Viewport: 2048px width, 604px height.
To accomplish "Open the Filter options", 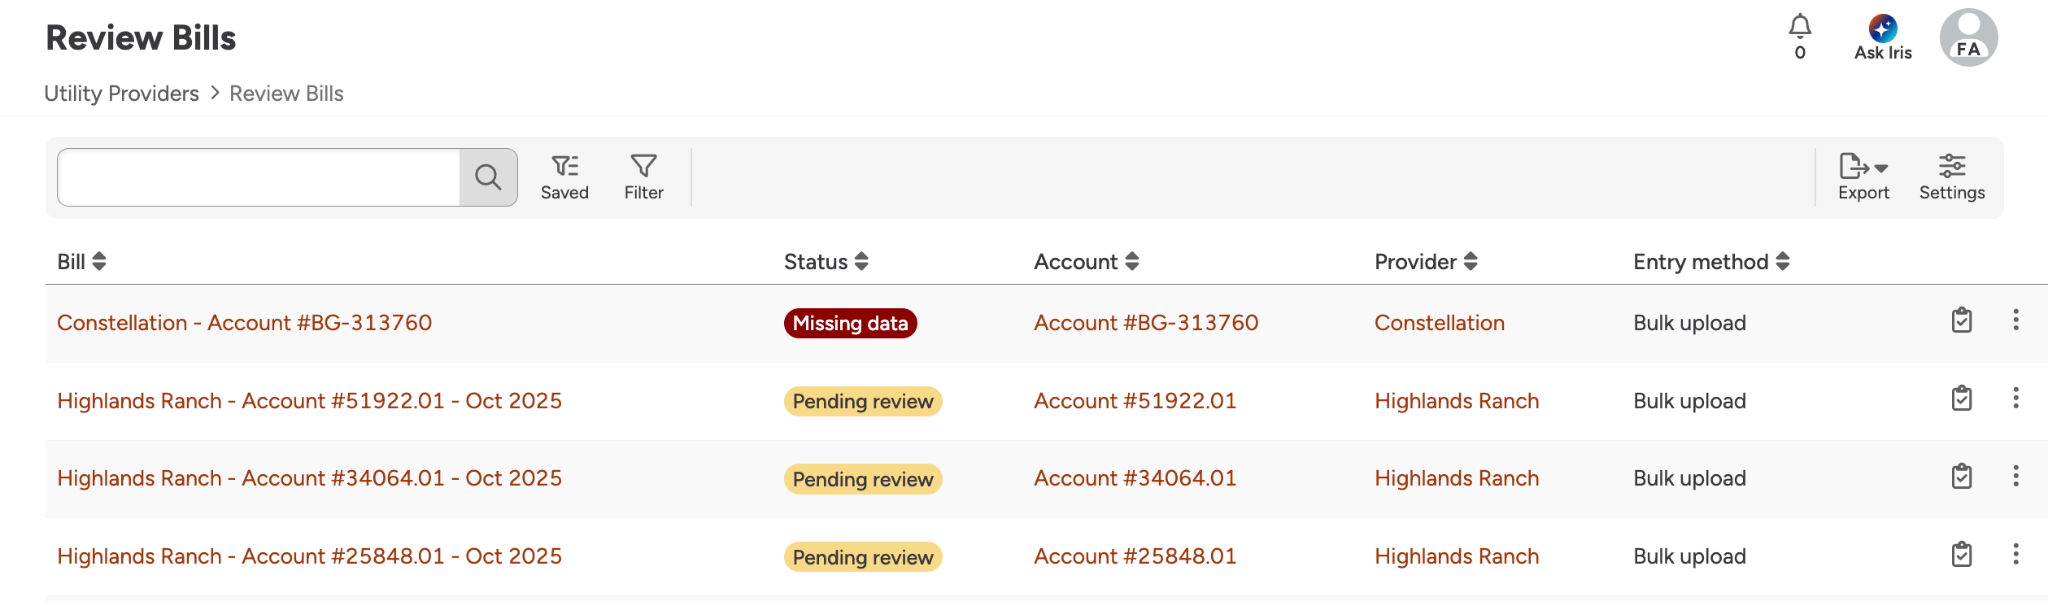I will 644,177.
